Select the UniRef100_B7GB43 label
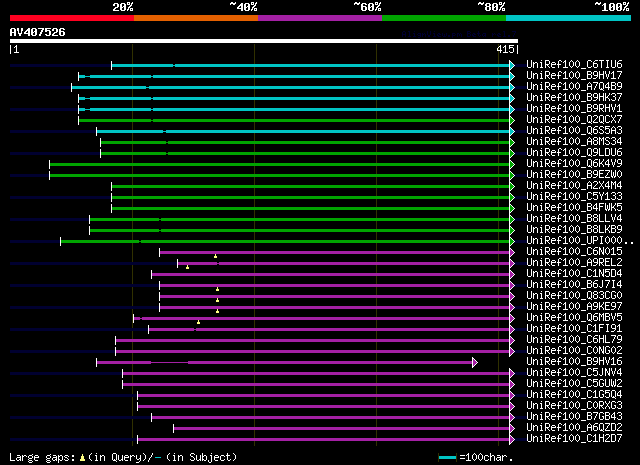This screenshot has height=465, width=640. click(574, 417)
